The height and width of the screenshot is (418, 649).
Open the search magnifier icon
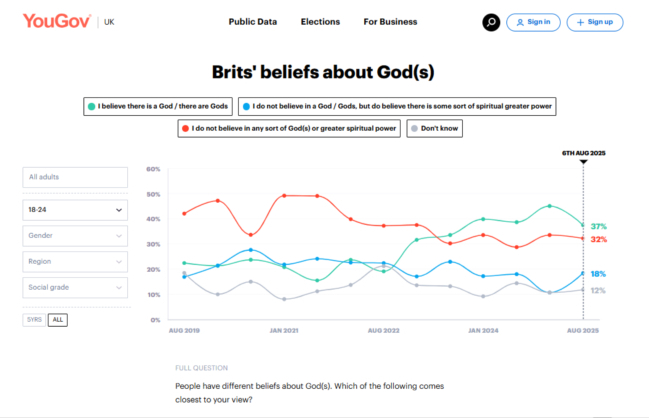point(490,22)
